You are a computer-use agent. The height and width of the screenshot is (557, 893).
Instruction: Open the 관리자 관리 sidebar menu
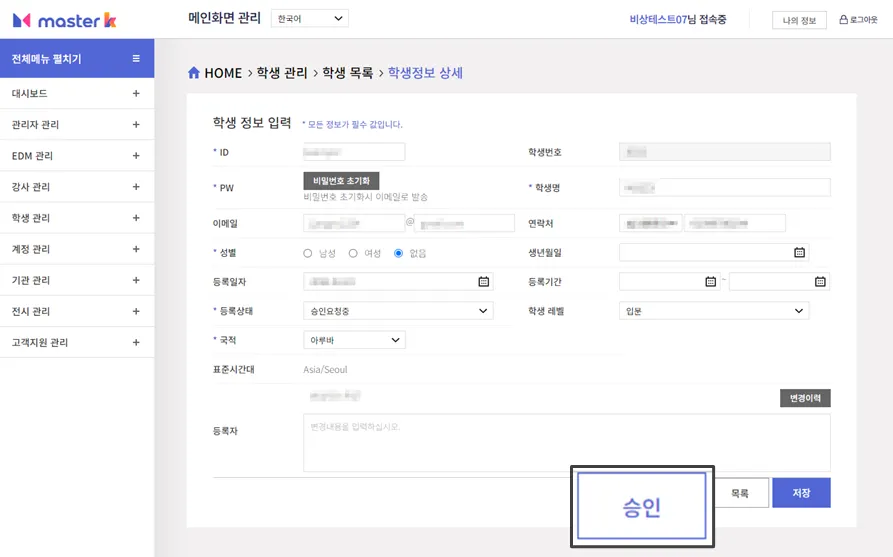(x=77, y=124)
